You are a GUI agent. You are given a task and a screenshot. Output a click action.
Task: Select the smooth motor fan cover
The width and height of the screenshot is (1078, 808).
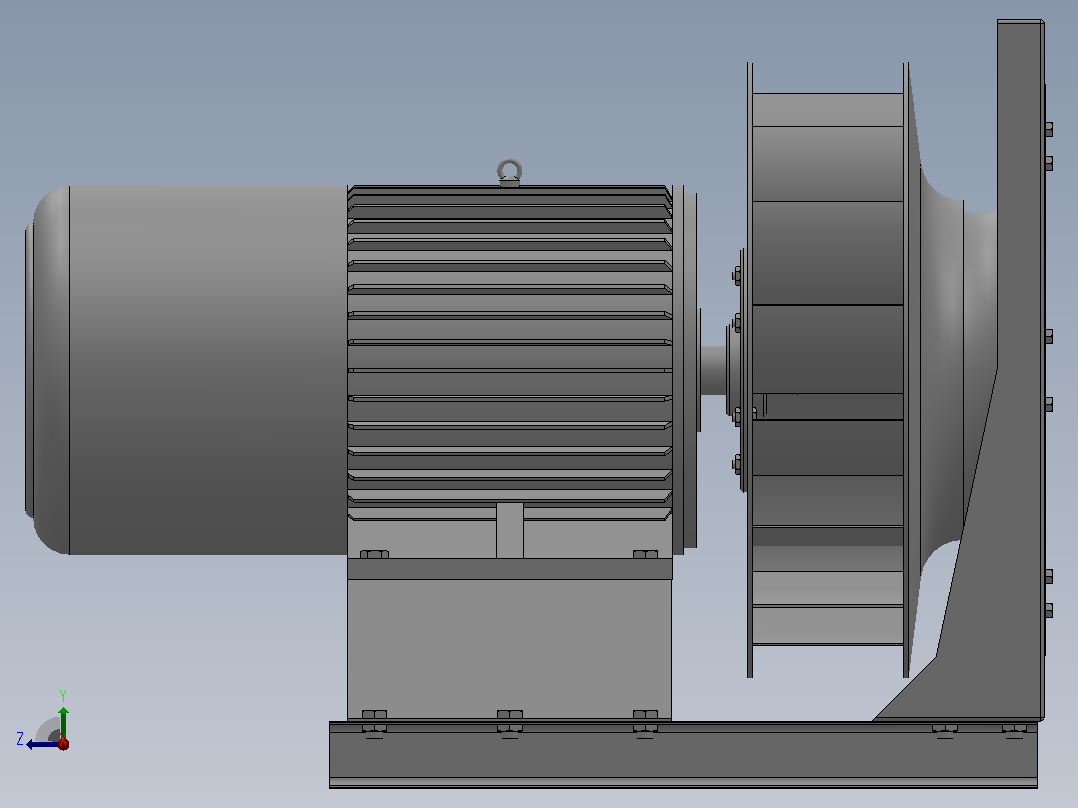click(x=187, y=370)
